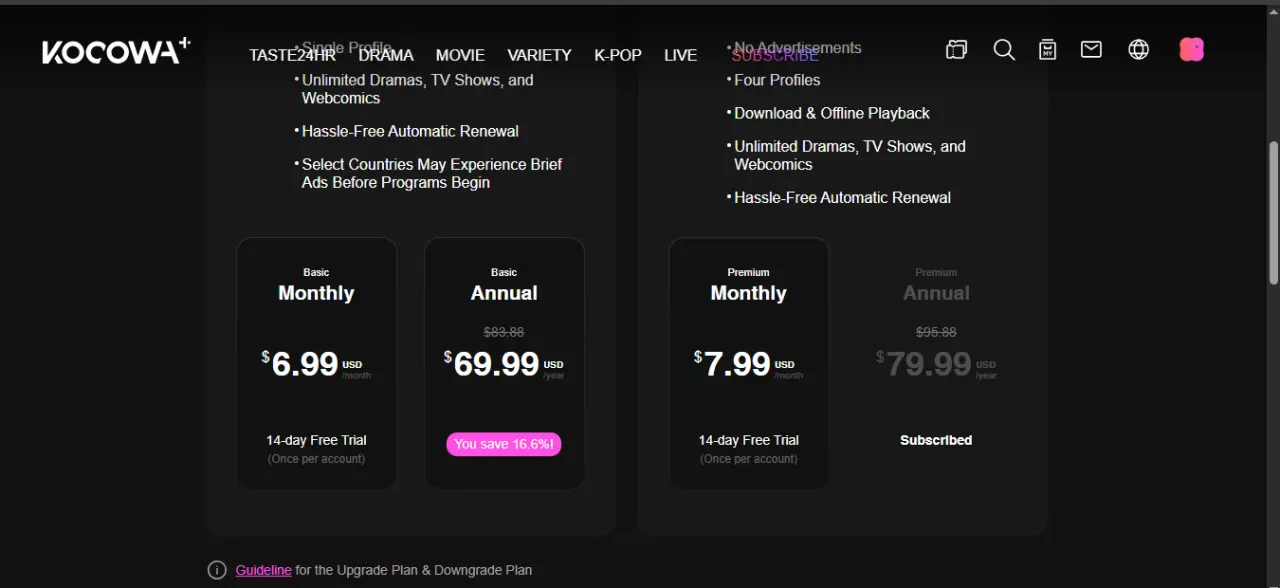
Task: Open the mail envelope icon
Action: (1091, 49)
